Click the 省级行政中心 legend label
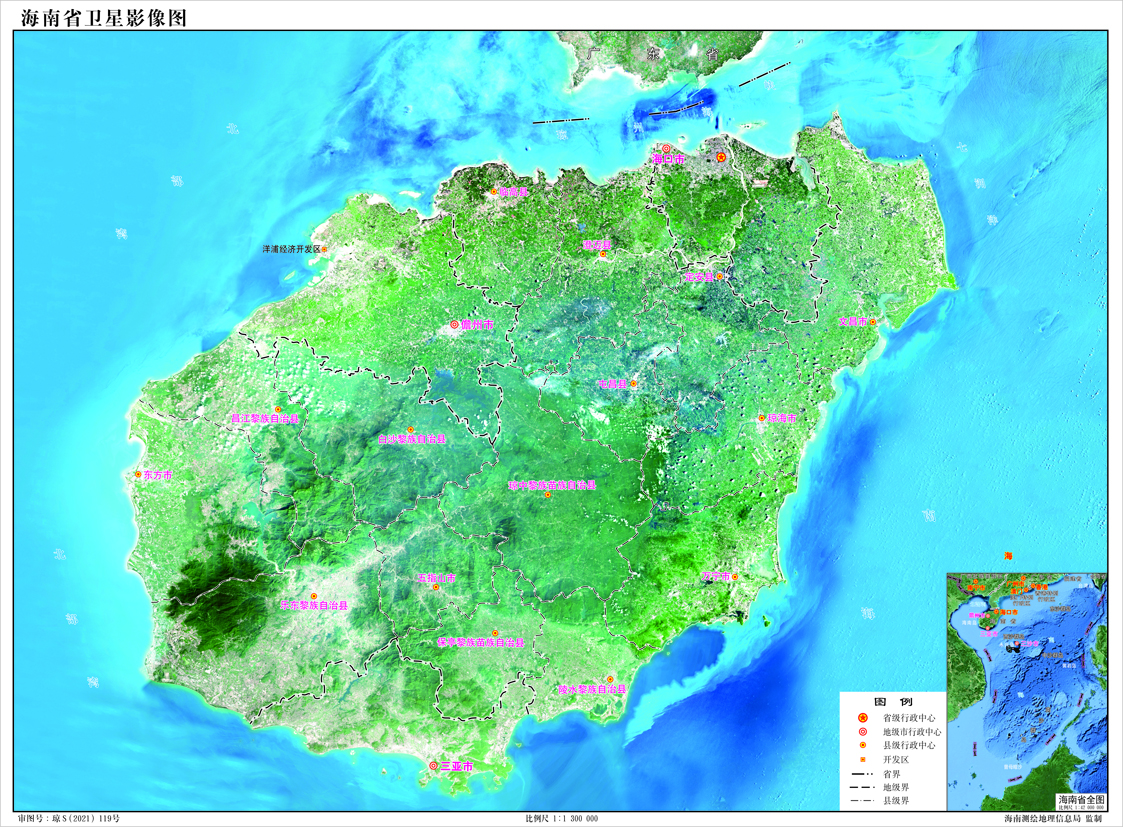1123x827 pixels. [908, 717]
